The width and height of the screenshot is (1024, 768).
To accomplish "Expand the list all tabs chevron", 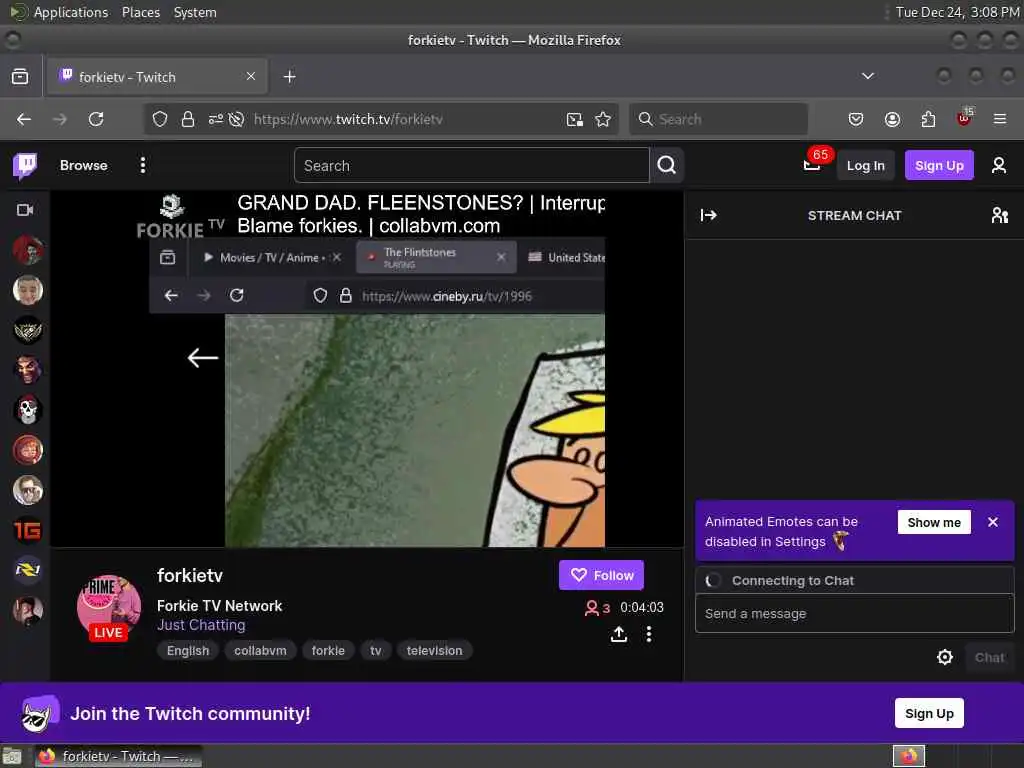I will (868, 76).
